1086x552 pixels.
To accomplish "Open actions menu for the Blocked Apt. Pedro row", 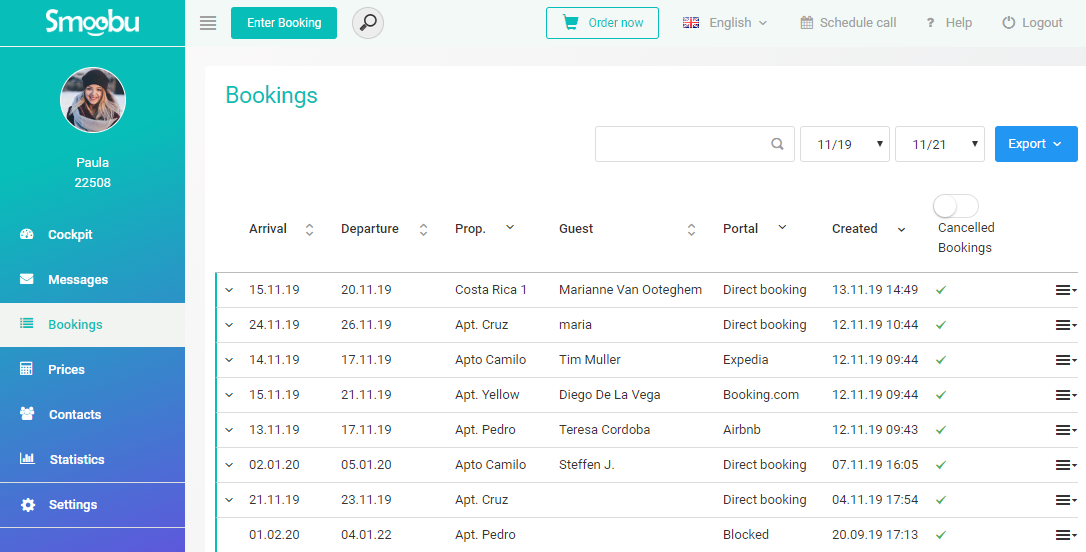I will (1065, 535).
